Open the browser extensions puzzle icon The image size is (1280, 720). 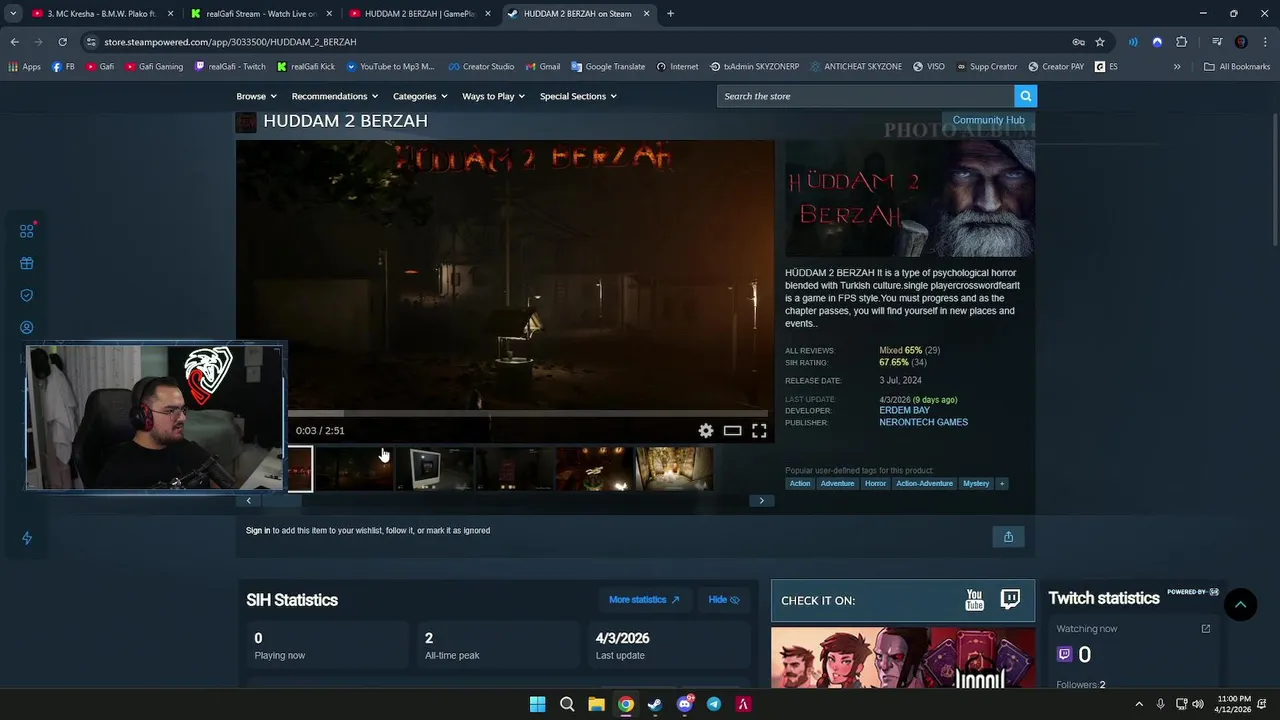[1181, 42]
